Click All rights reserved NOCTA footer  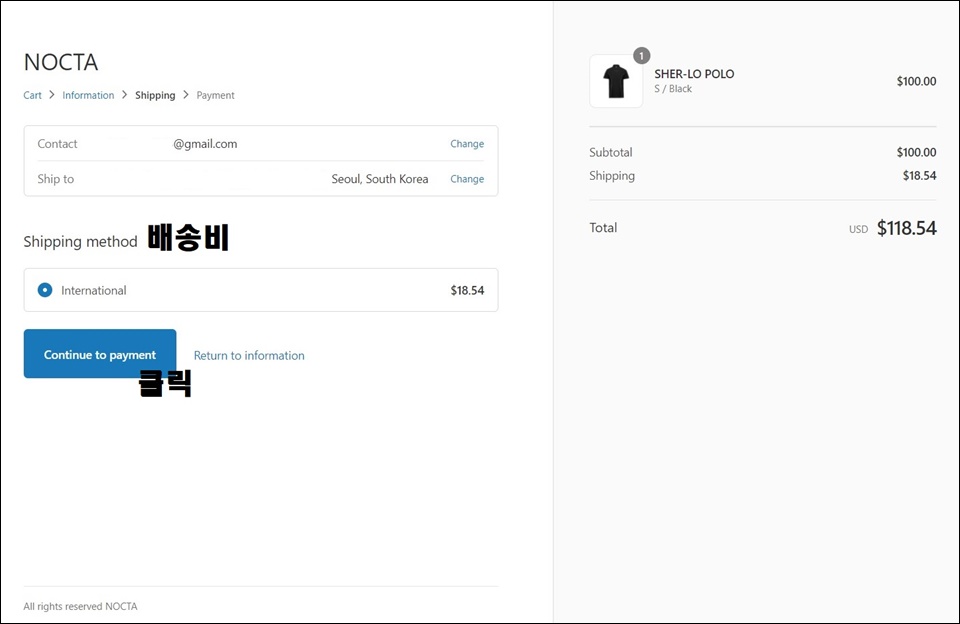(80, 606)
